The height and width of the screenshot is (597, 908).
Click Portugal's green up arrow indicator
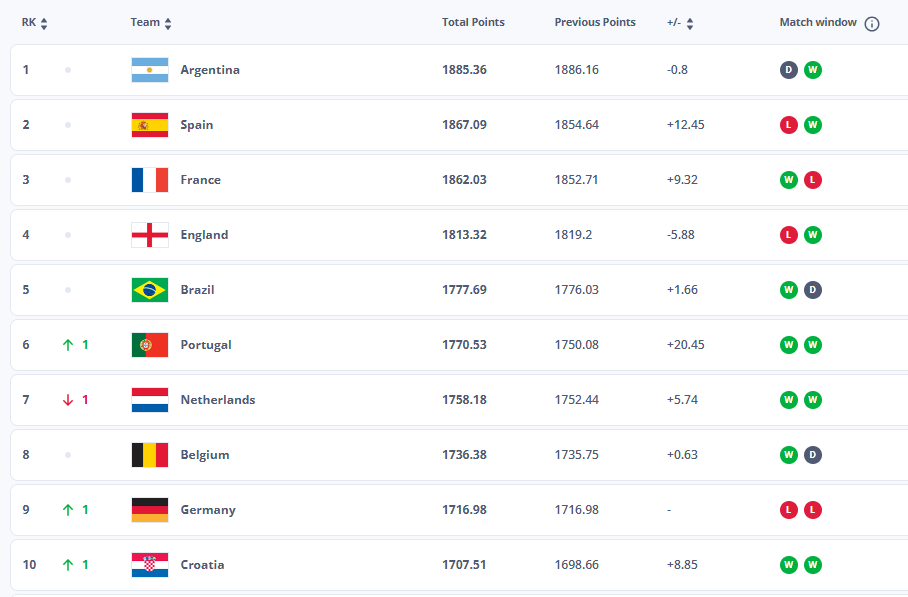click(68, 345)
